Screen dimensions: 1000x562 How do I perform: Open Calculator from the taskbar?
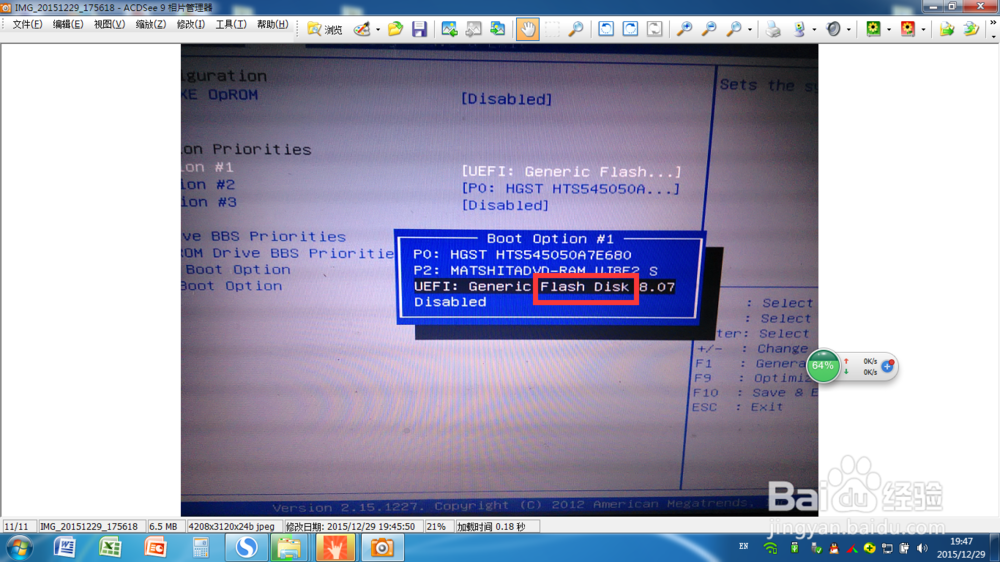click(x=200, y=548)
